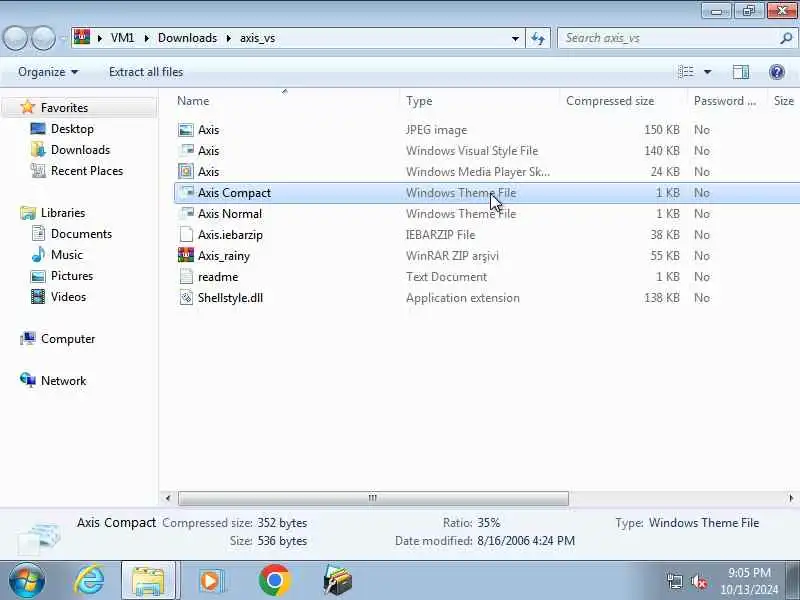800x600 pixels.
Task: Open WinRAR books icon on taskbar
Action: click(x=337, y=581)
